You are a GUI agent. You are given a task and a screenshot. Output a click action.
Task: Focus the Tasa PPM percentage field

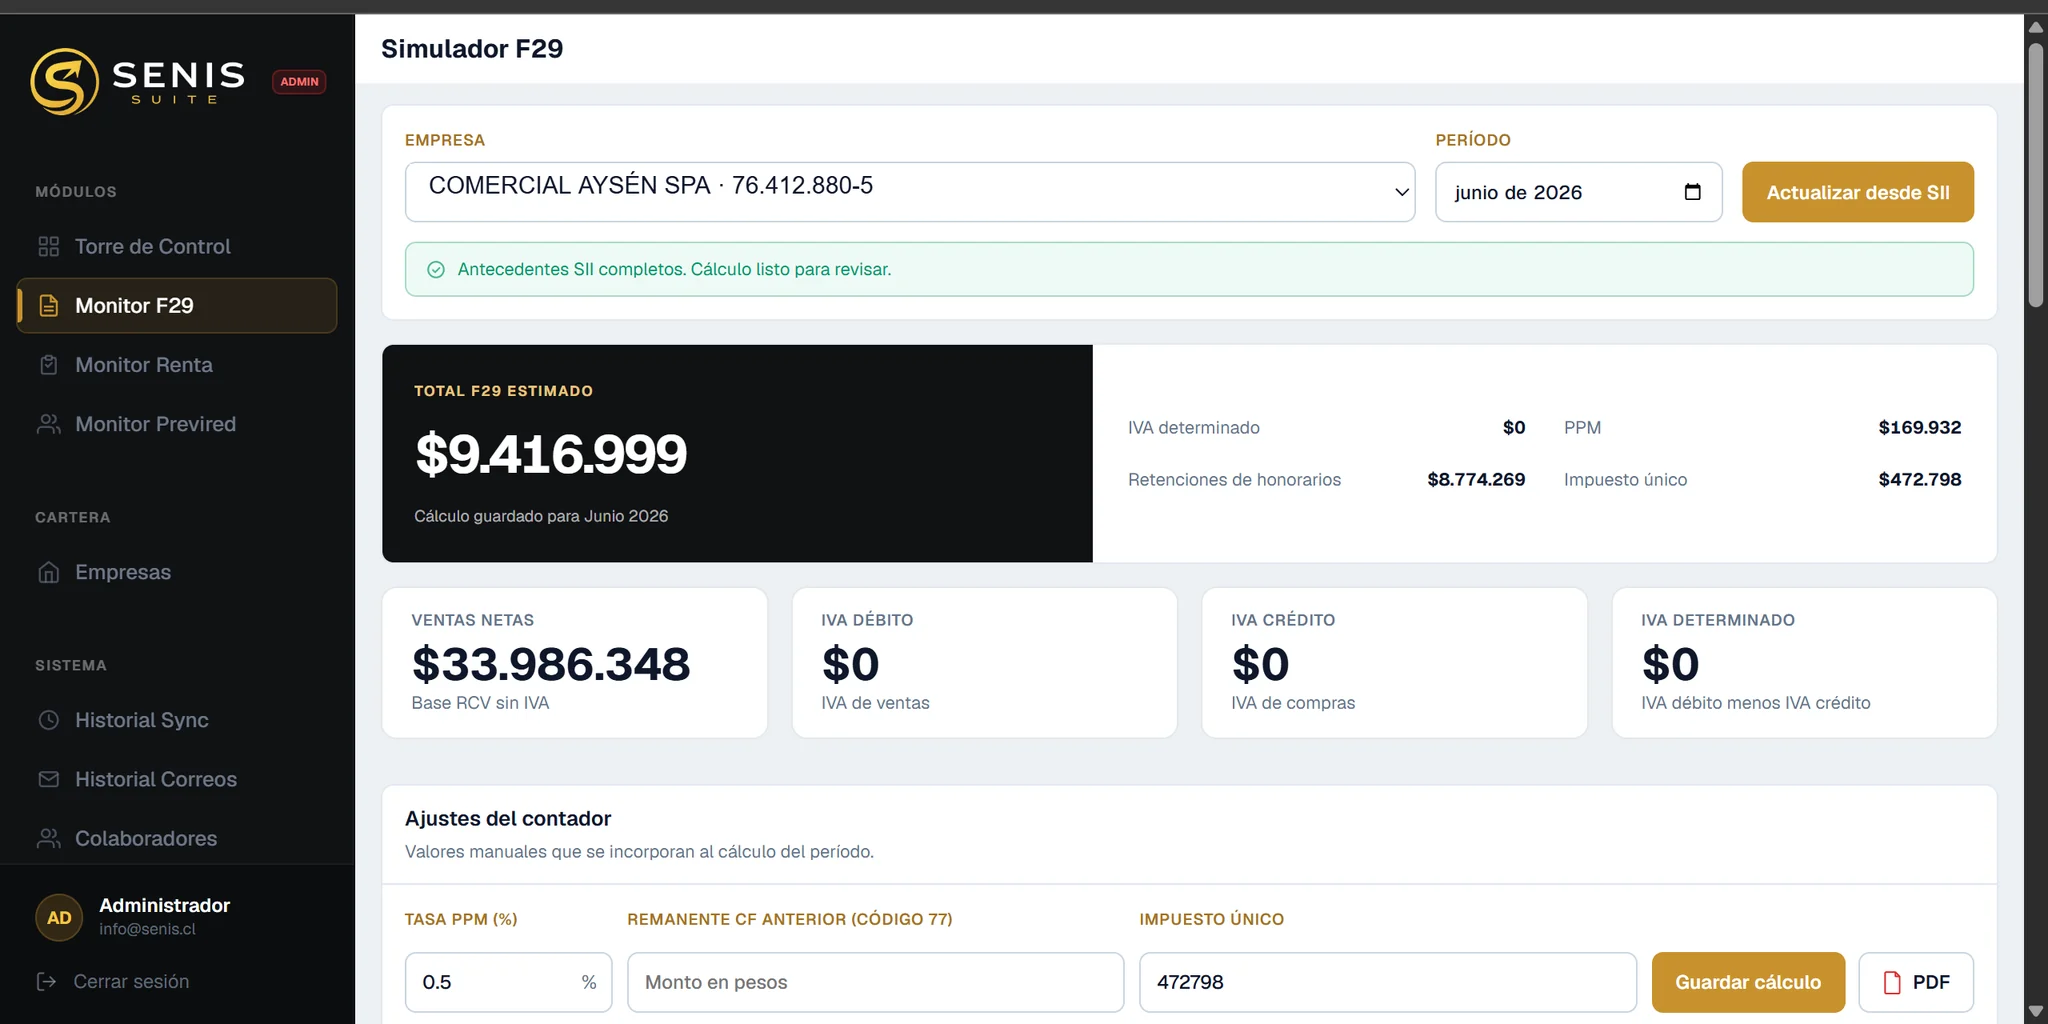[508, 982]
